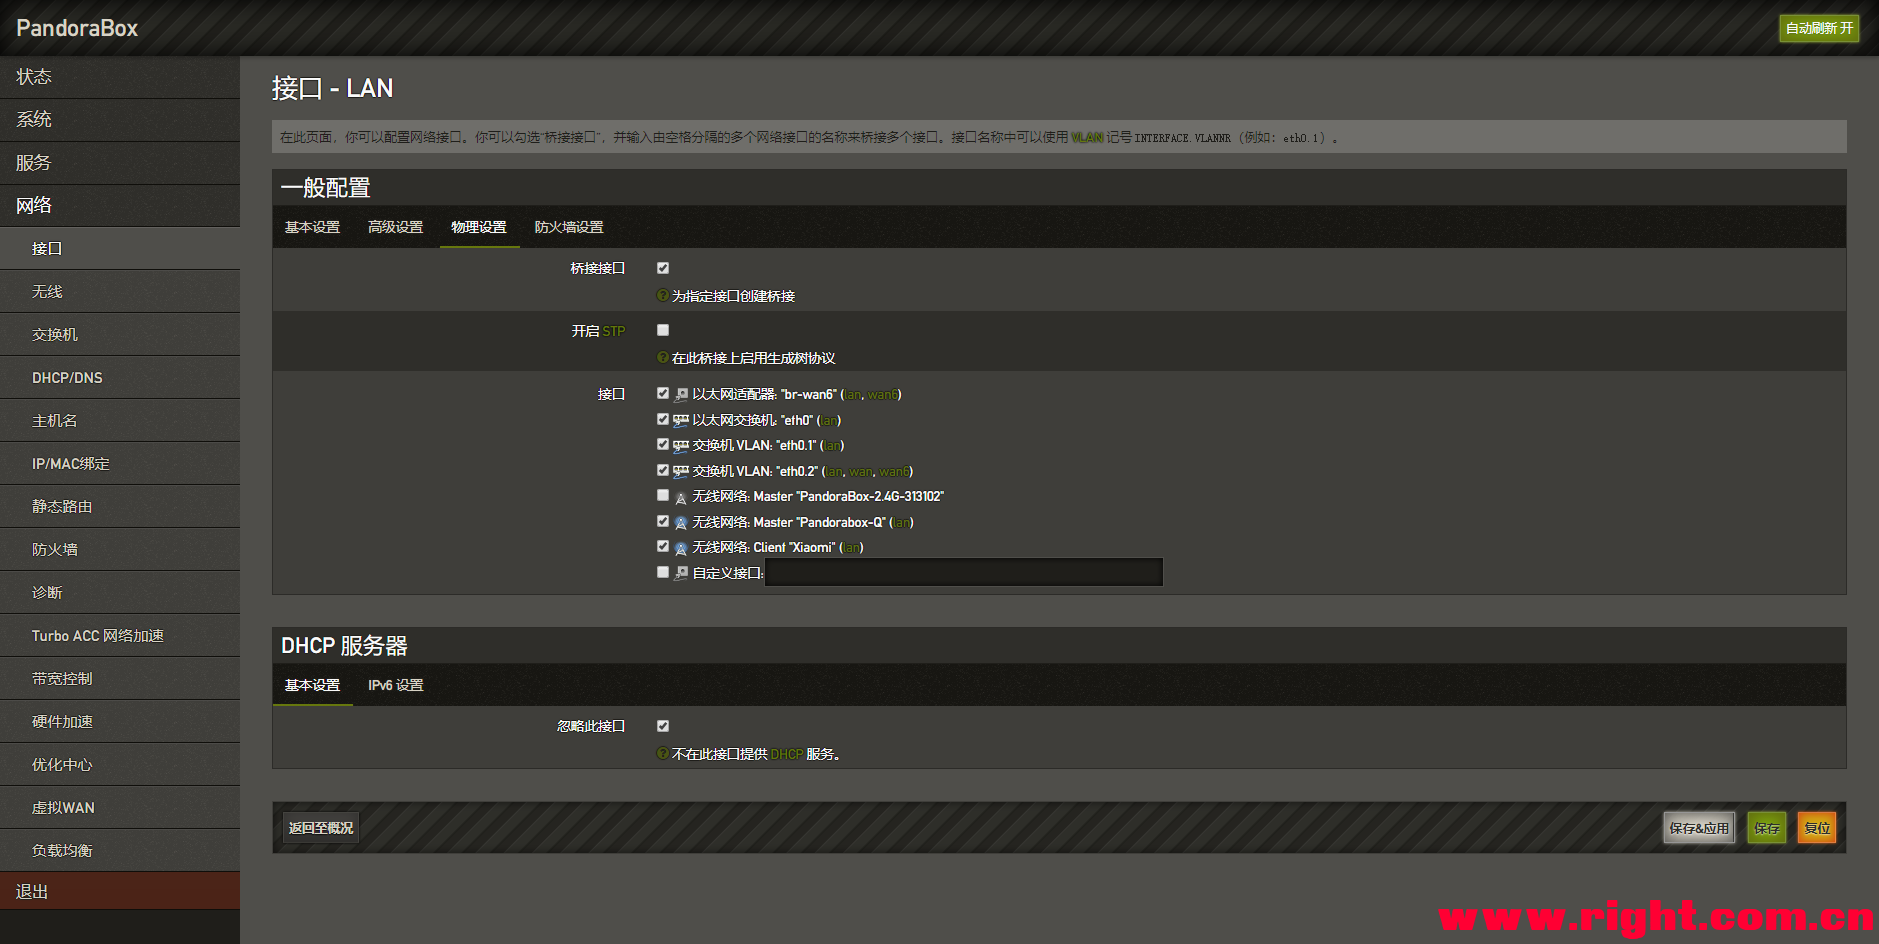Switch to the 基本设置 tab under 一般配置
Image resolution: width=1879 pixels, height=944 pixels.
[313, 227]
